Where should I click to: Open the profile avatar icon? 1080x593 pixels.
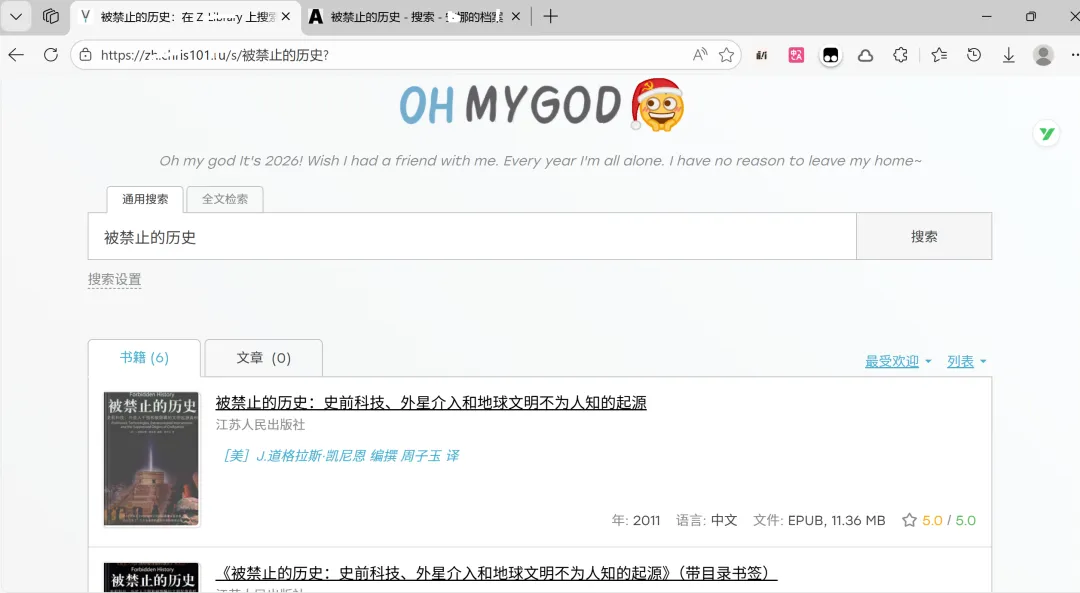point(1043,55)
